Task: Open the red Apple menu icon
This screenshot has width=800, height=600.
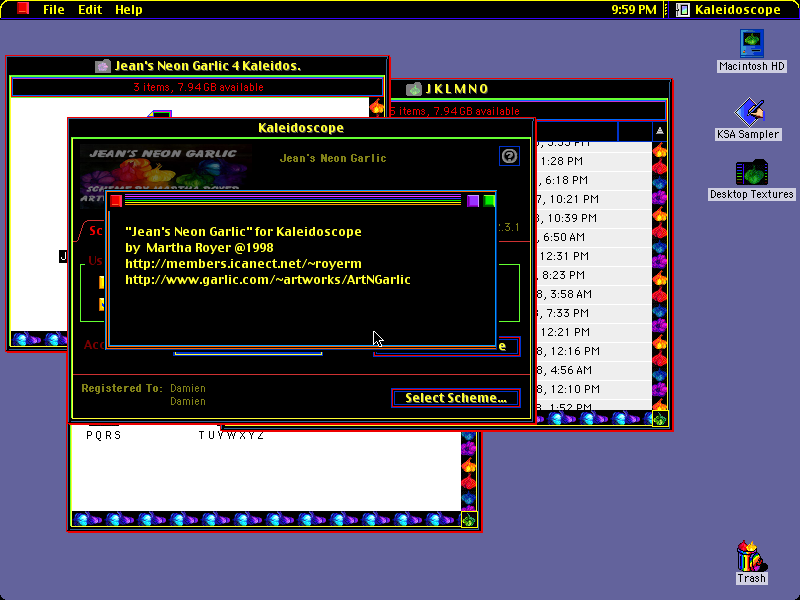Action: point(23,9)
